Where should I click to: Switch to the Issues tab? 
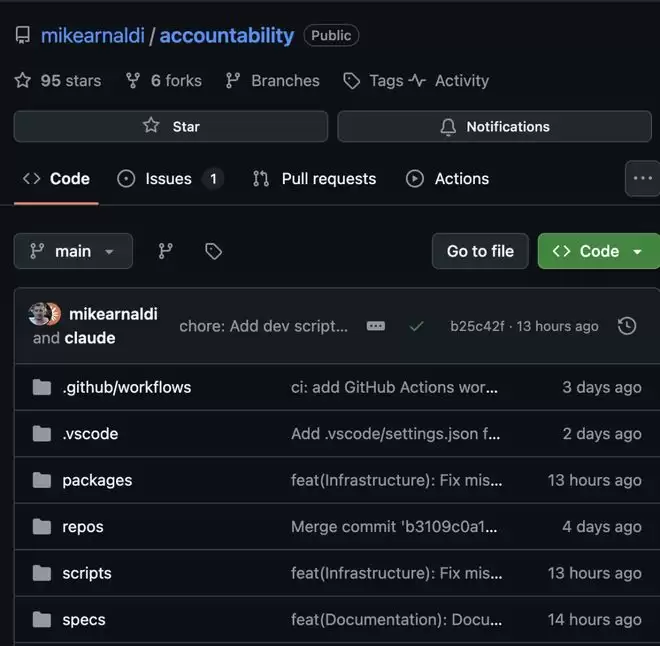tap(169, 179)
